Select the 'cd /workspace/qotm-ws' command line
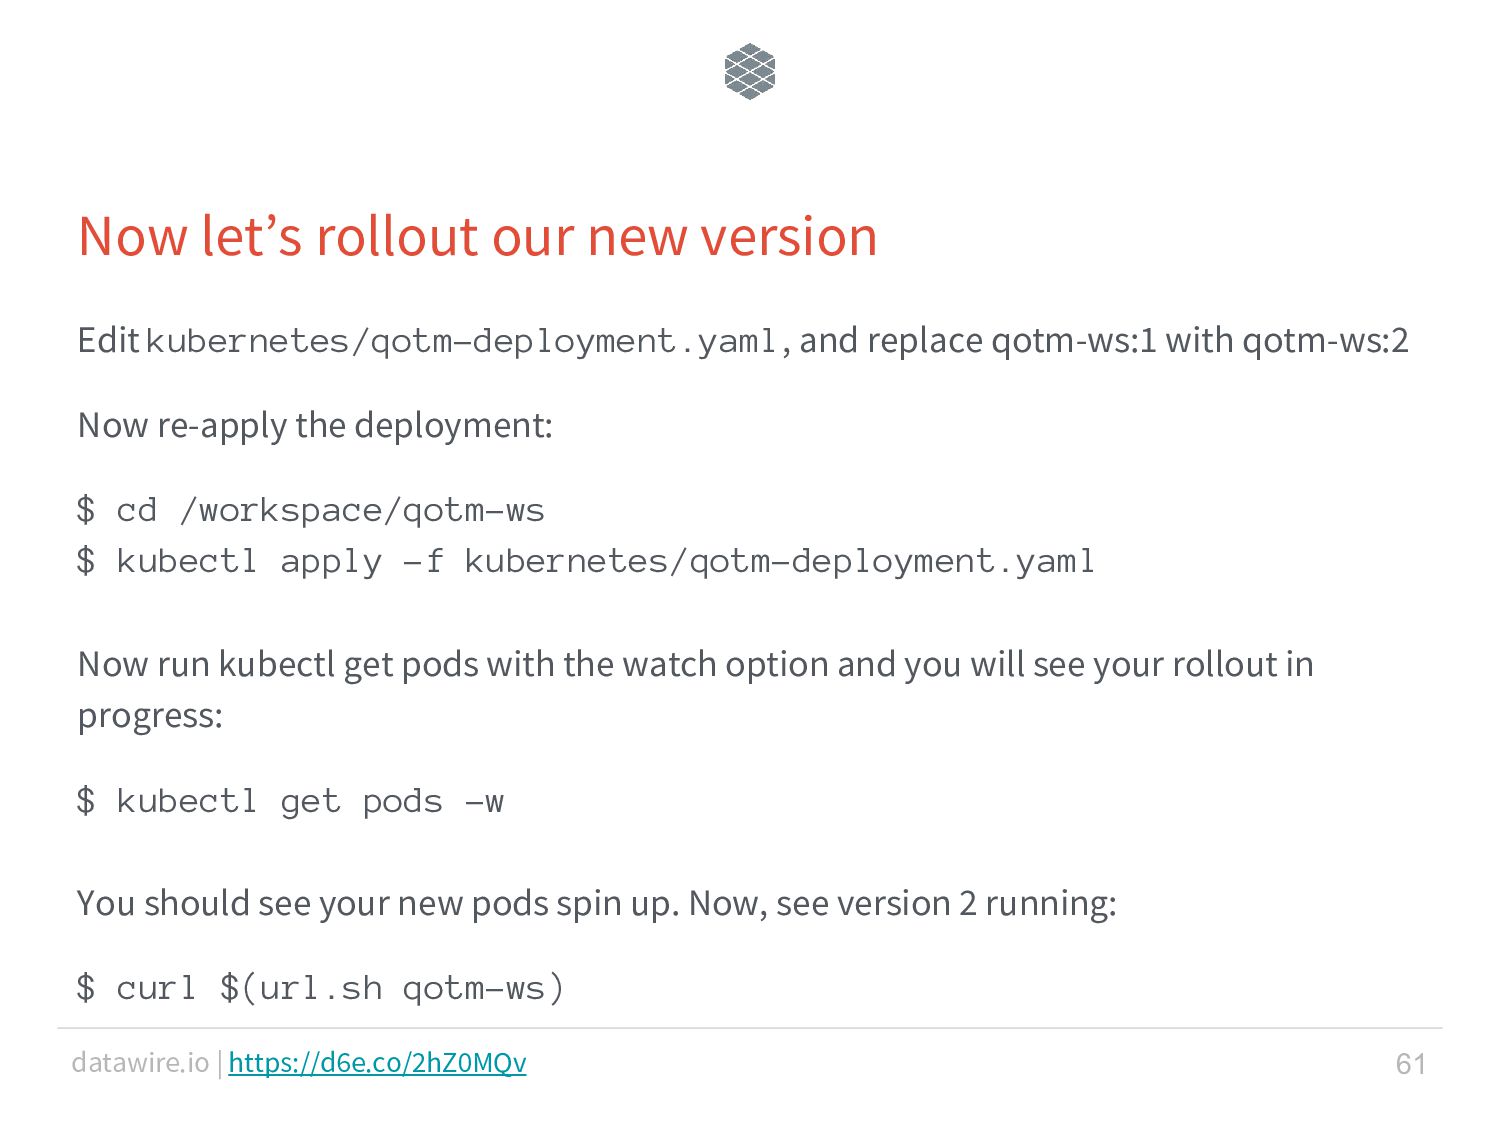 (x=311, y=510)
